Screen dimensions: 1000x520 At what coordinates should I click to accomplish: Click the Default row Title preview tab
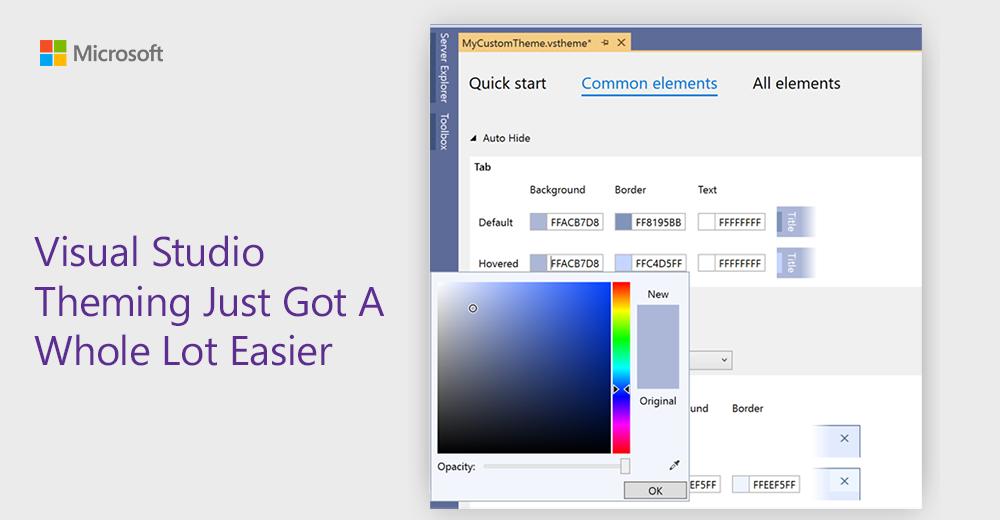pyautogui.click(x=795, y=222)
